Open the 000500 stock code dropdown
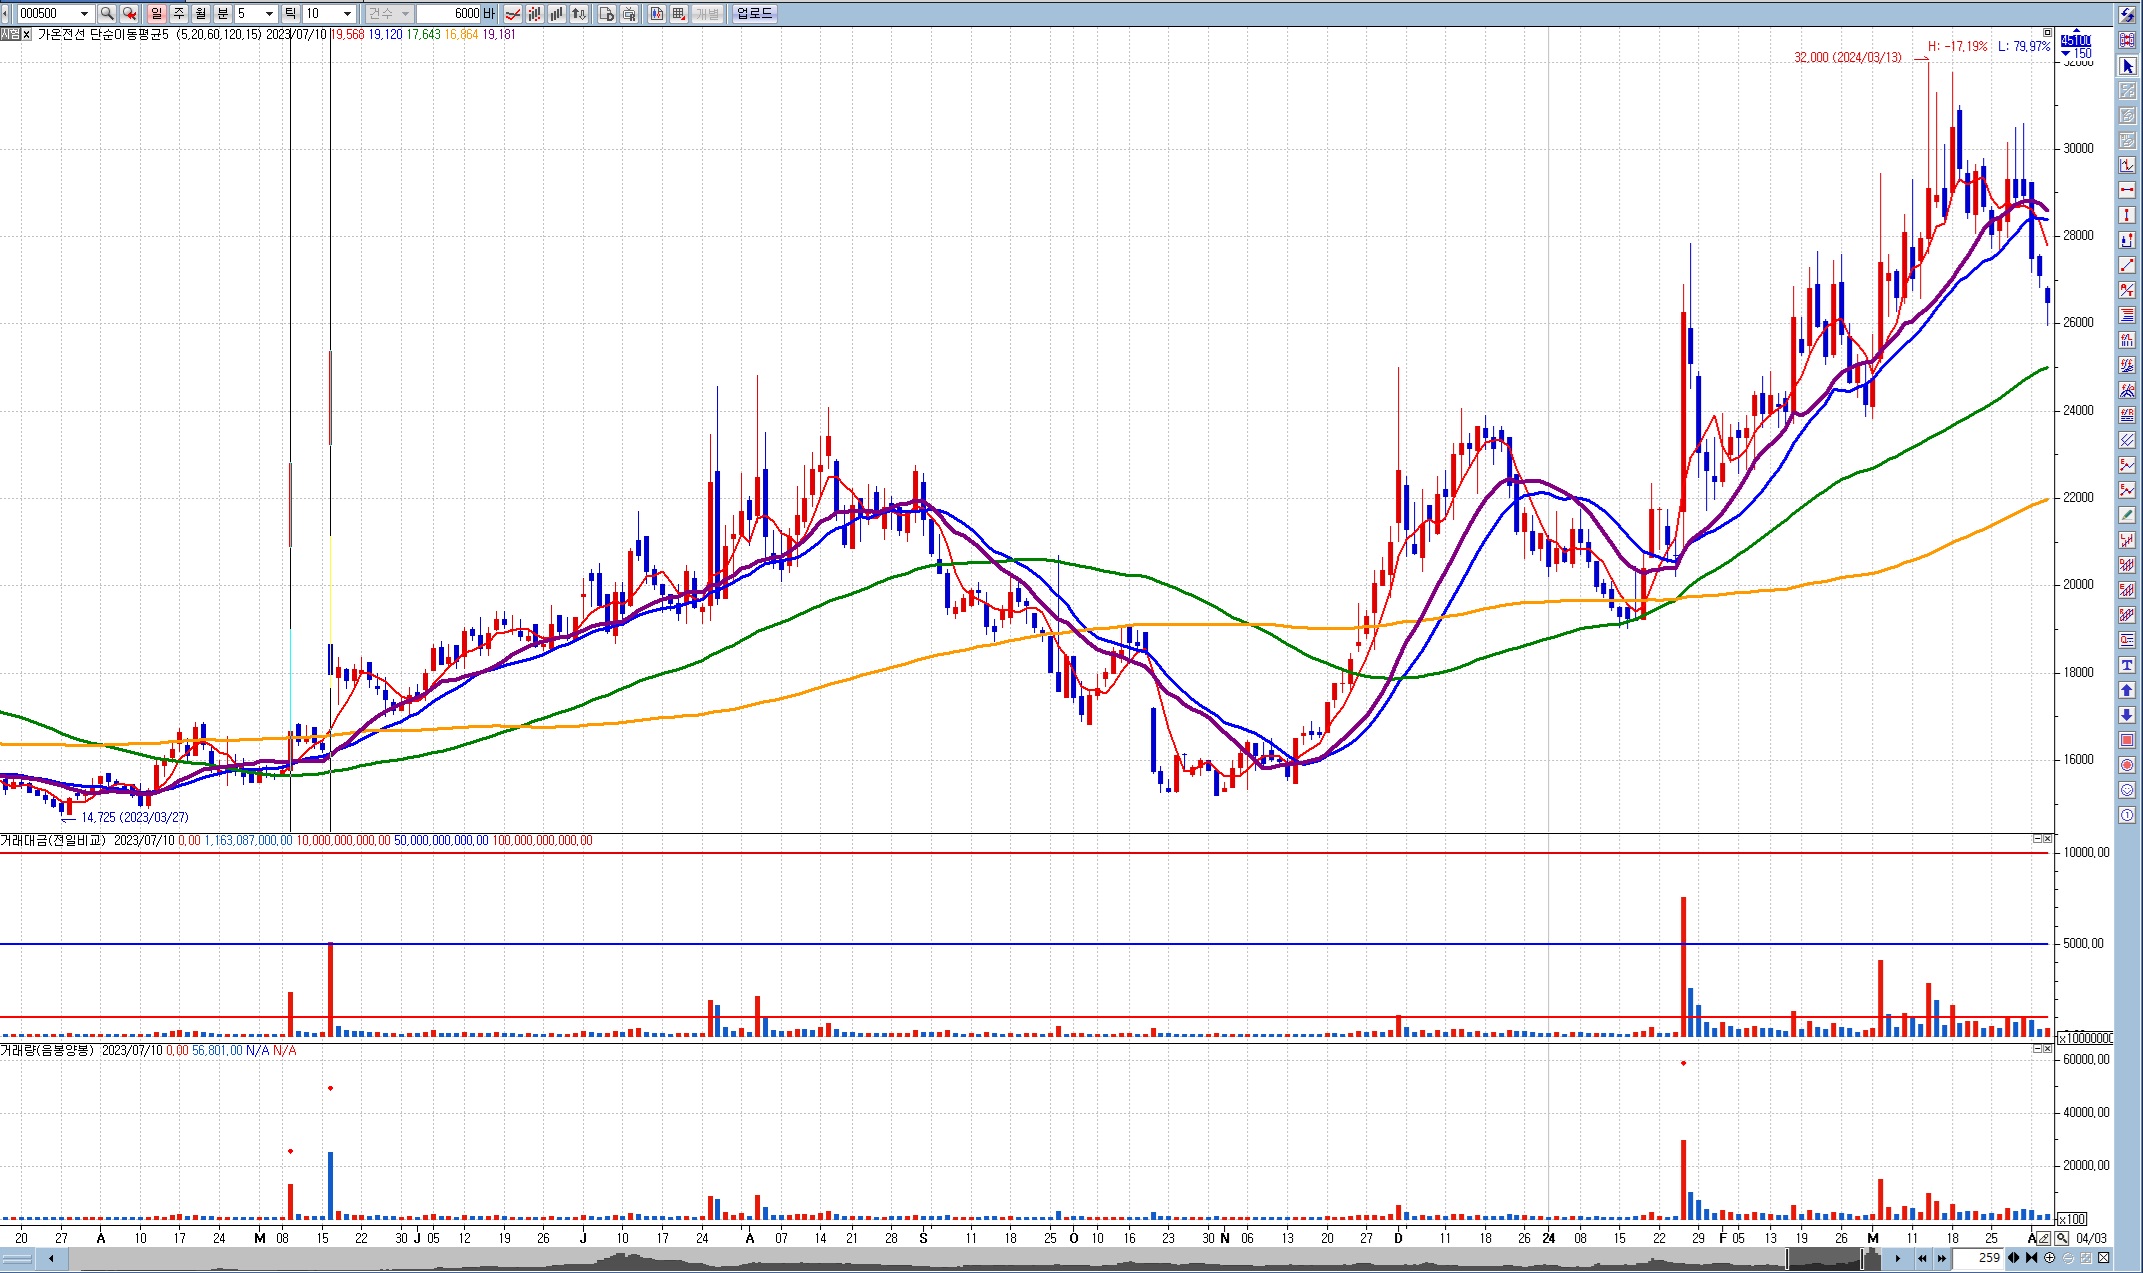The height and width of the screenshot is (1273, 2143). tap(84, 13)
